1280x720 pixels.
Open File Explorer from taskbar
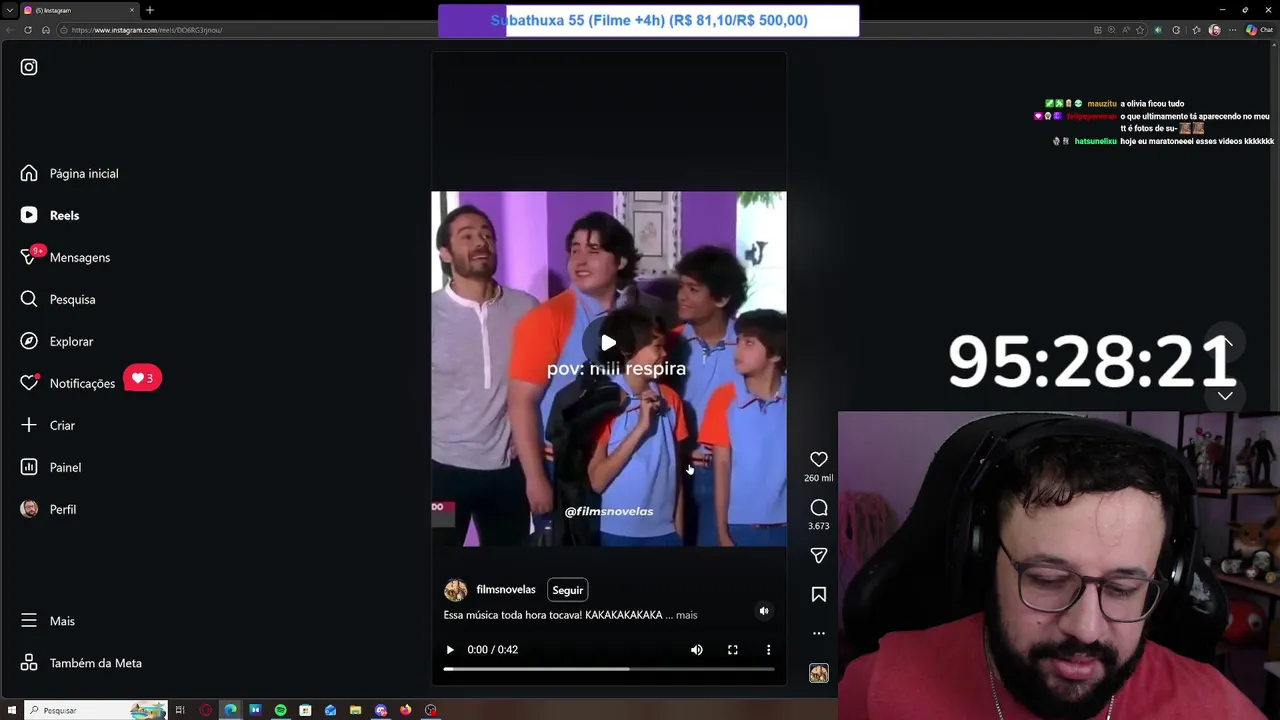(x=355, y=710)
